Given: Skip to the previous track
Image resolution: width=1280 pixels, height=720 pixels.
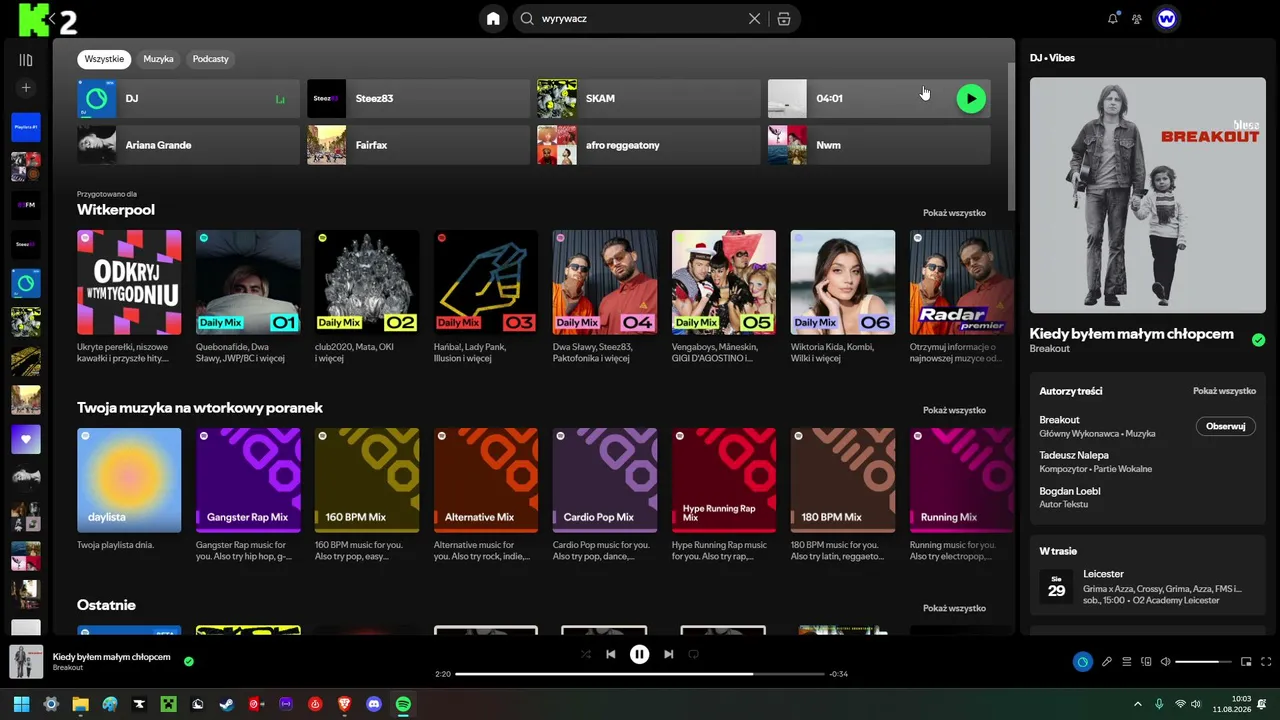Looking at the screenshot, I should tap(610, 654).
